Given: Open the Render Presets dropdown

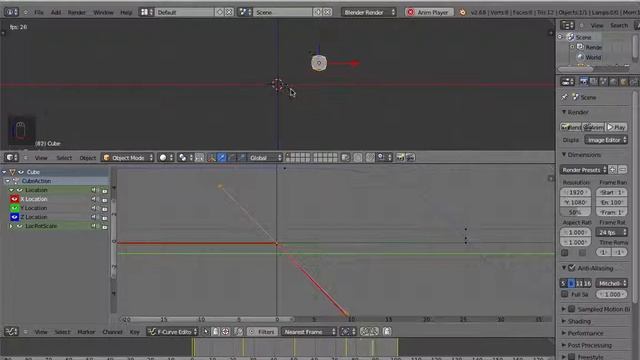Looking at the screenshot, I should (584, 170).
